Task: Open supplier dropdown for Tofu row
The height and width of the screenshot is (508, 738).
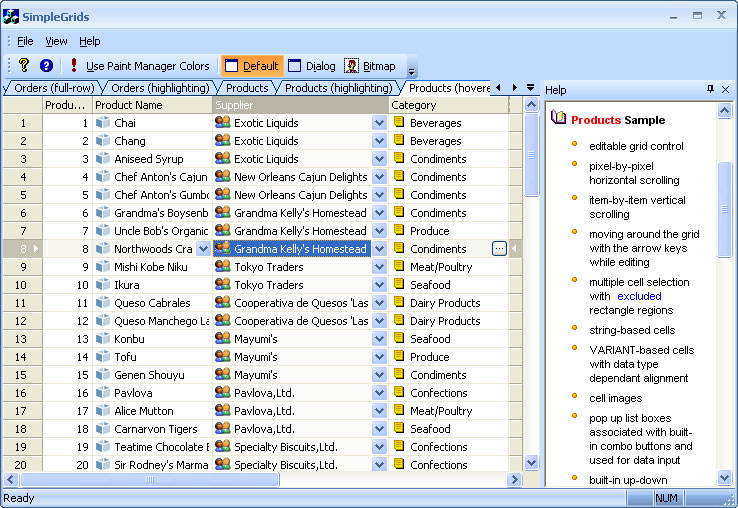Action: pos(379,357)
